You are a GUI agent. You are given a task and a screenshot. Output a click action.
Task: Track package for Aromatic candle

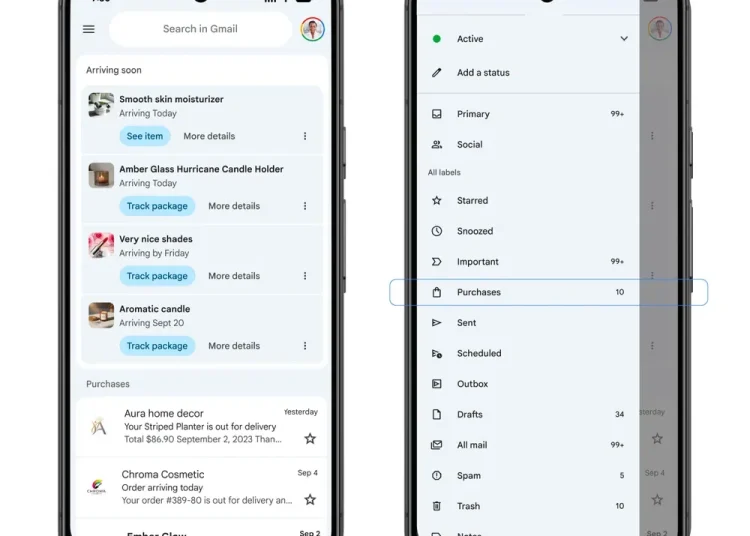pyautogui.click(x=157, y=345)
